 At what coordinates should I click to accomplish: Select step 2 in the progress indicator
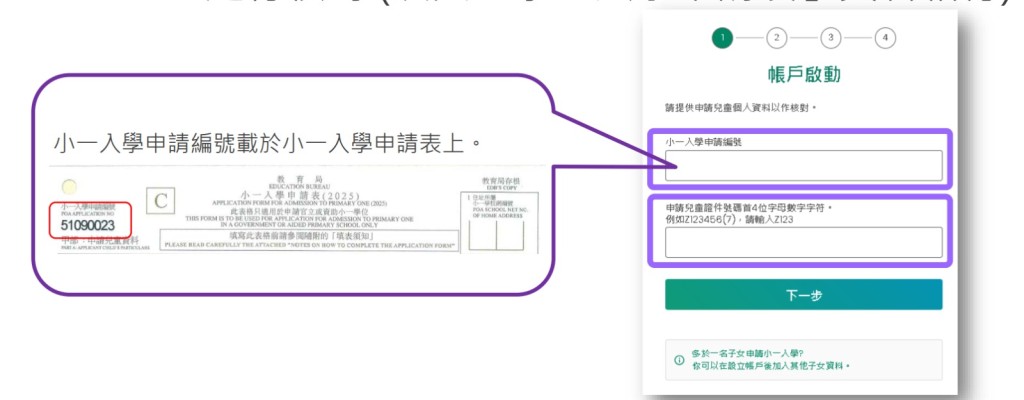[x=776, y=38]
